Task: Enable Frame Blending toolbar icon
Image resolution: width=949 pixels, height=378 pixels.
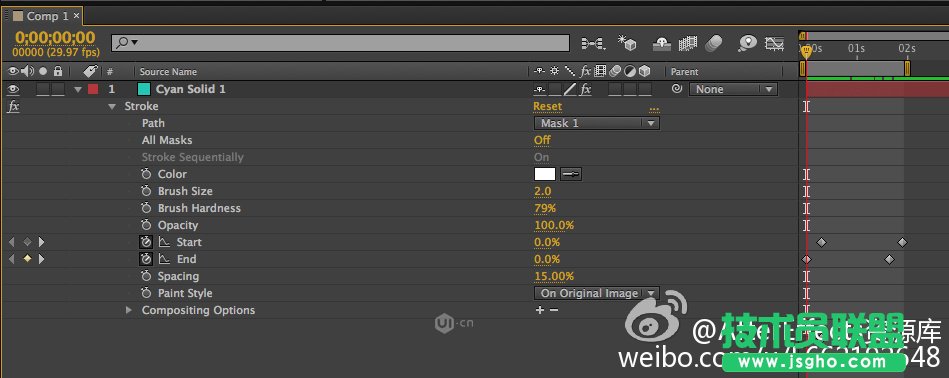Action: 688,43
